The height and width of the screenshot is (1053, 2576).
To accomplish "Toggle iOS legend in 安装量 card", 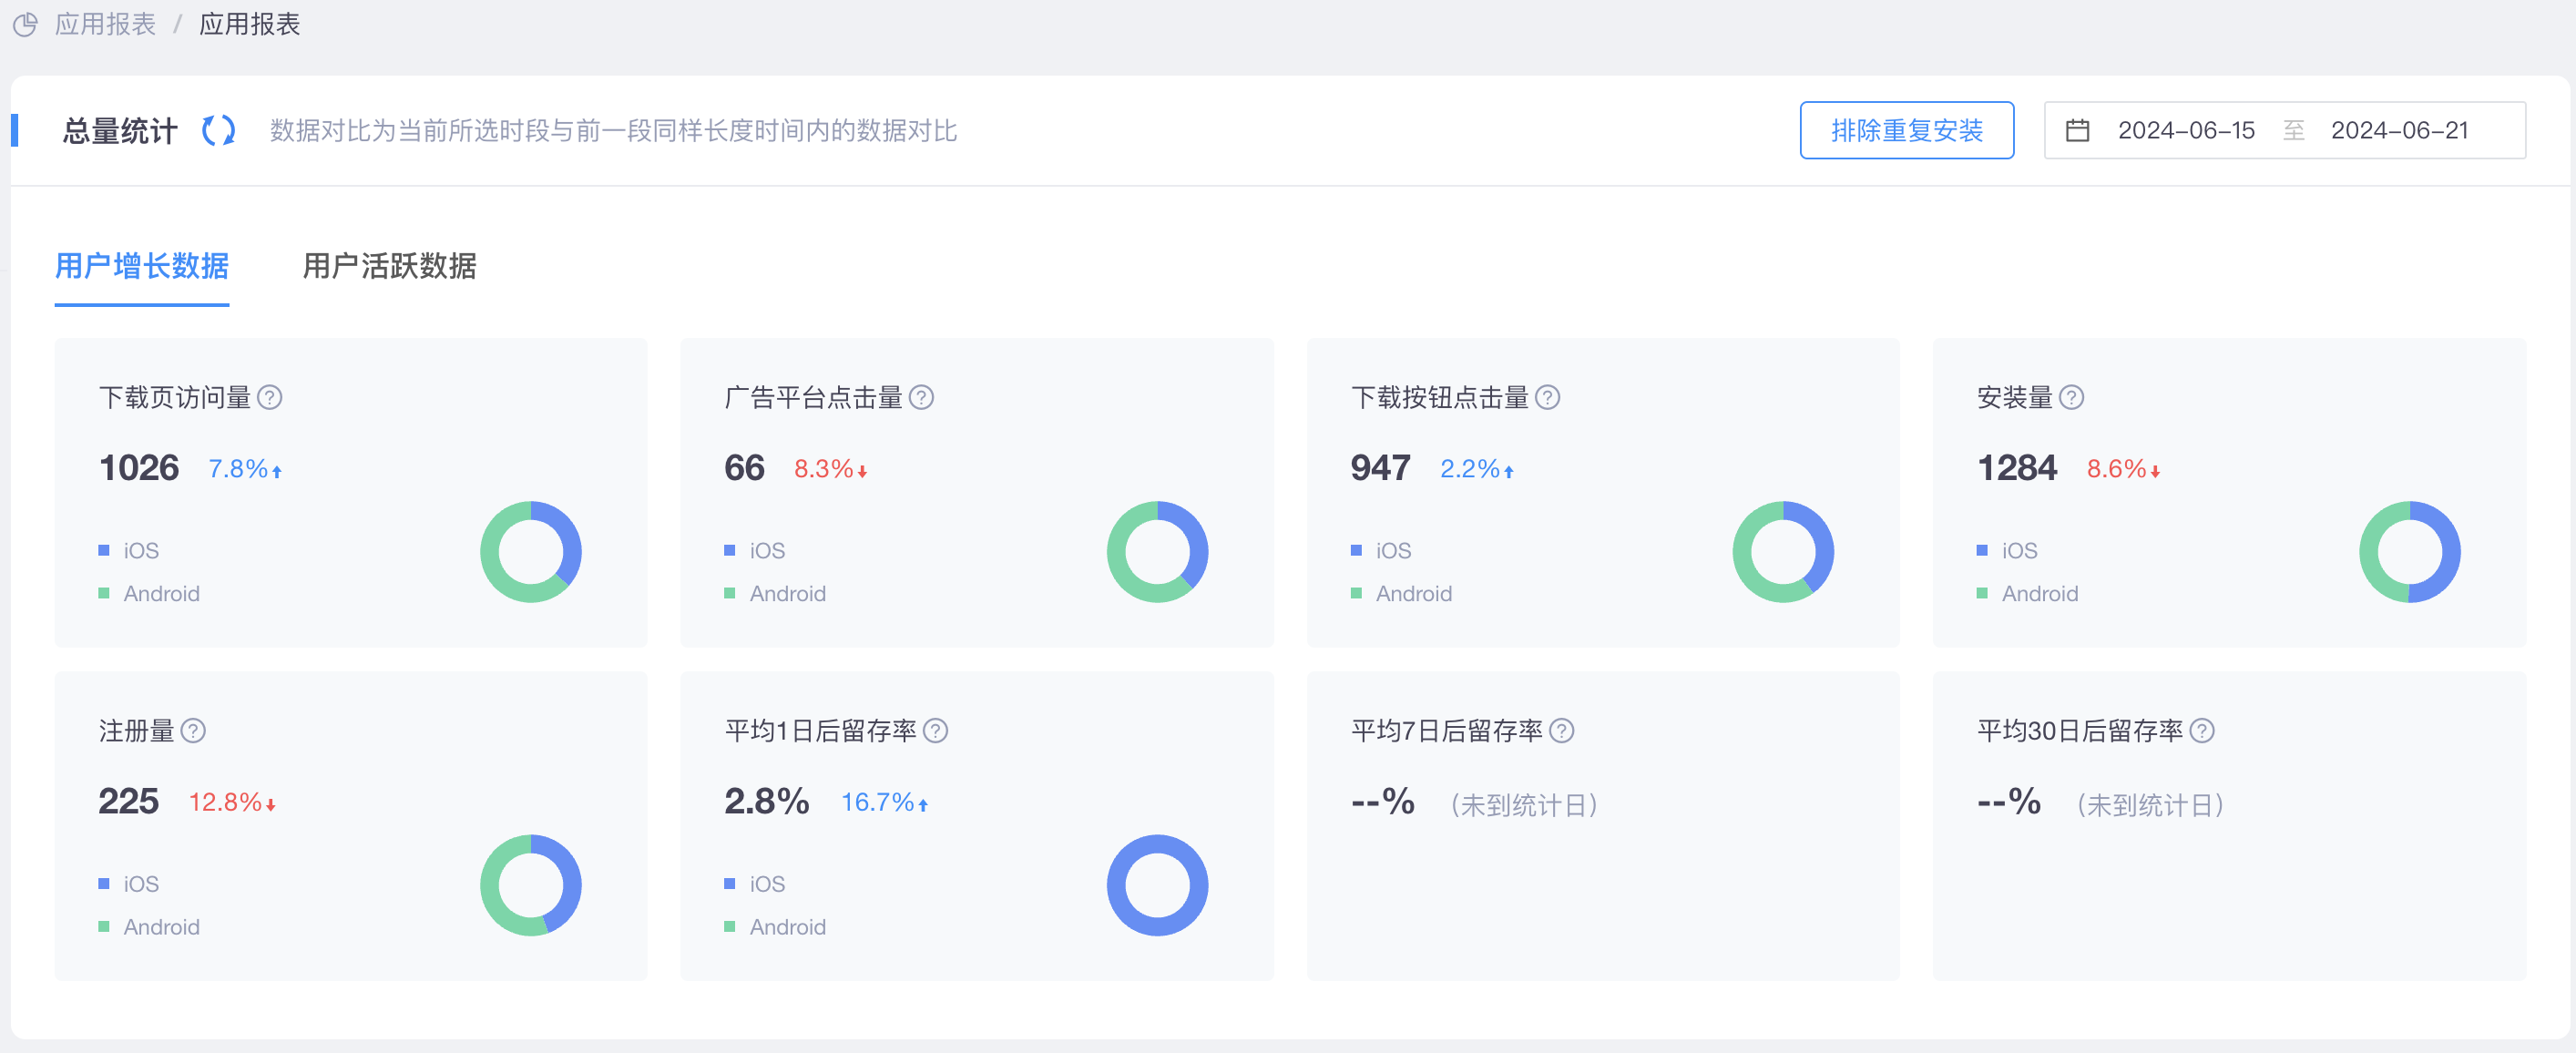I will (x=2007, y=550).
